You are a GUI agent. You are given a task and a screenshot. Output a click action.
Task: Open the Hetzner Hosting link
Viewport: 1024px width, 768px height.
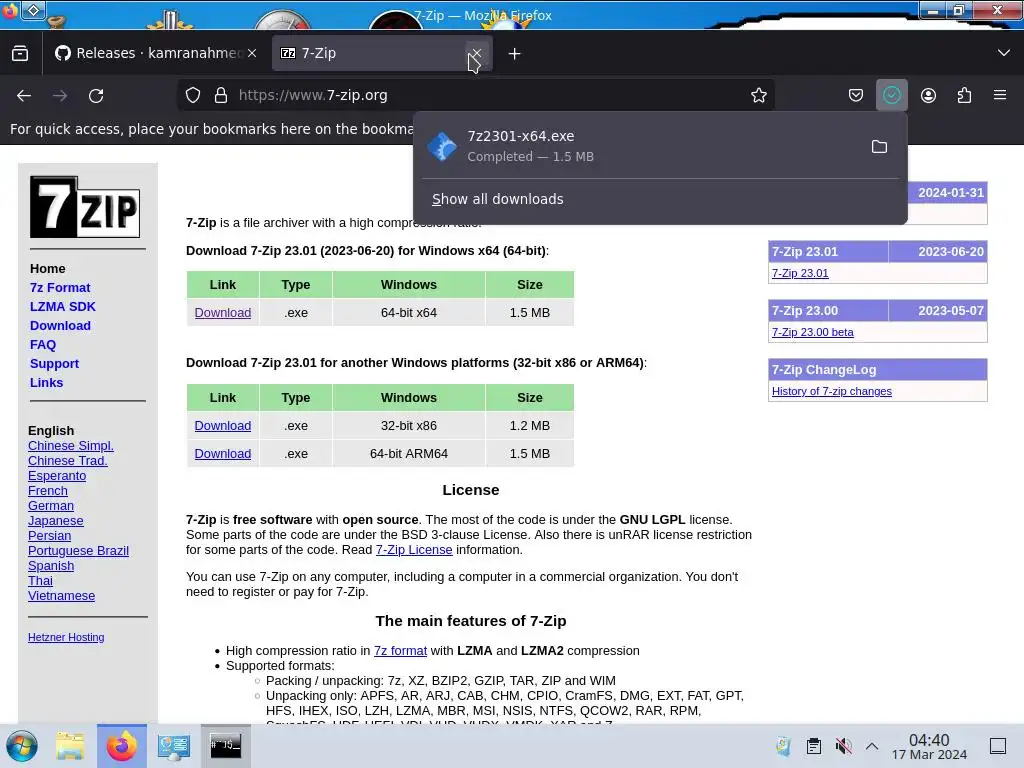[x=66, y=637]
